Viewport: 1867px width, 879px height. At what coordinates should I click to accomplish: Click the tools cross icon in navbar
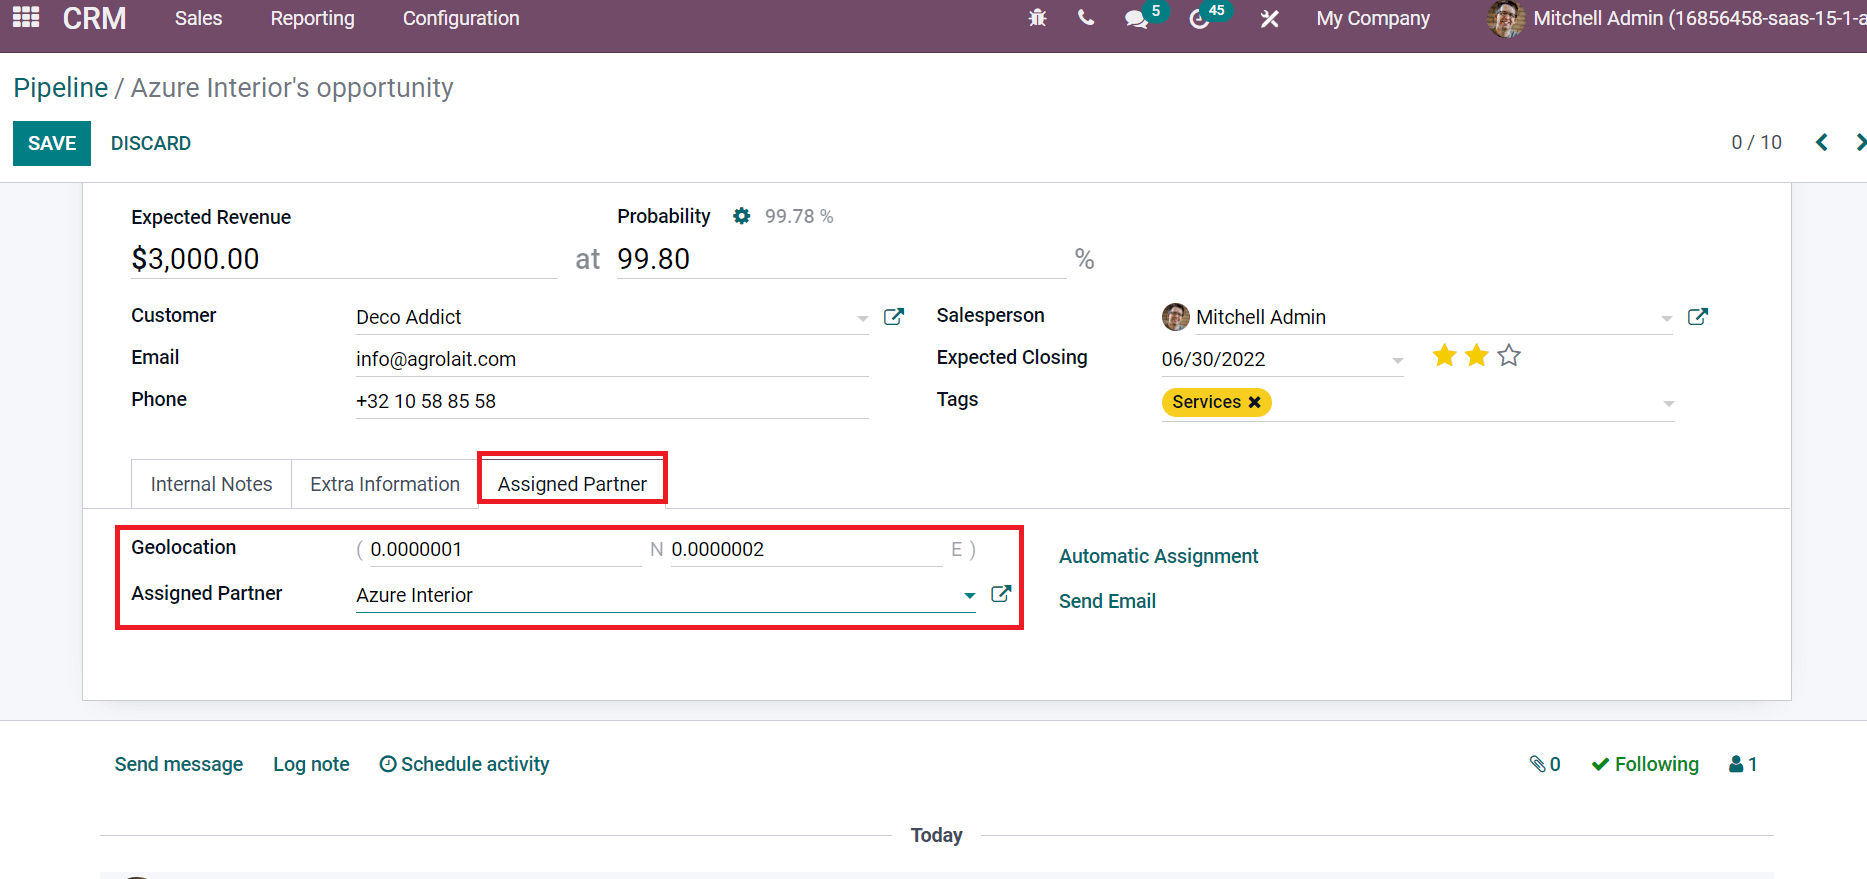[1269, 19]
